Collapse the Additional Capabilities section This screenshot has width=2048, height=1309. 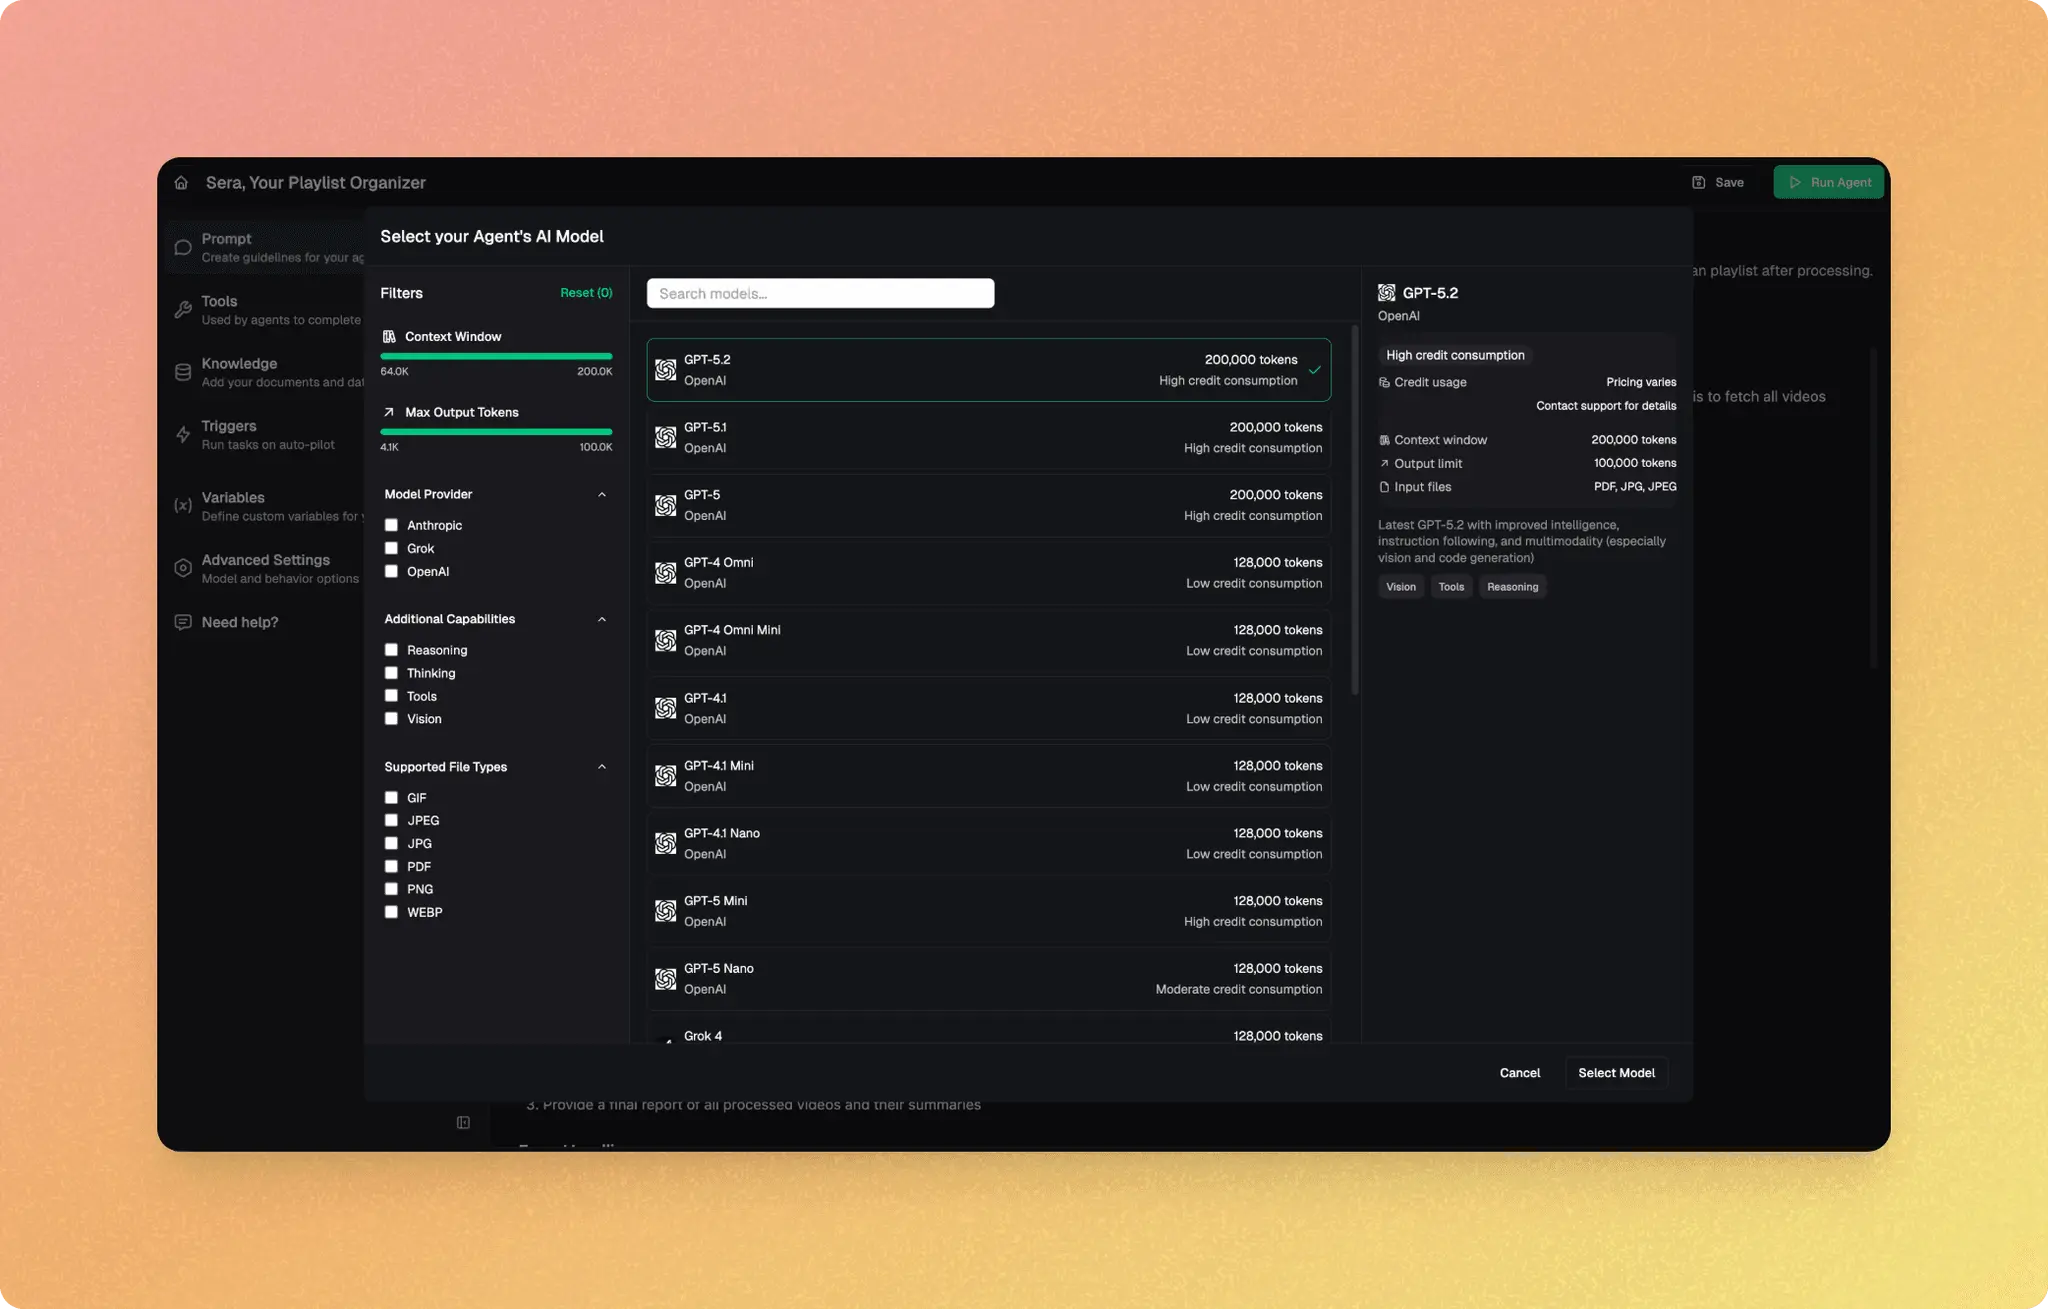point(602,619)
